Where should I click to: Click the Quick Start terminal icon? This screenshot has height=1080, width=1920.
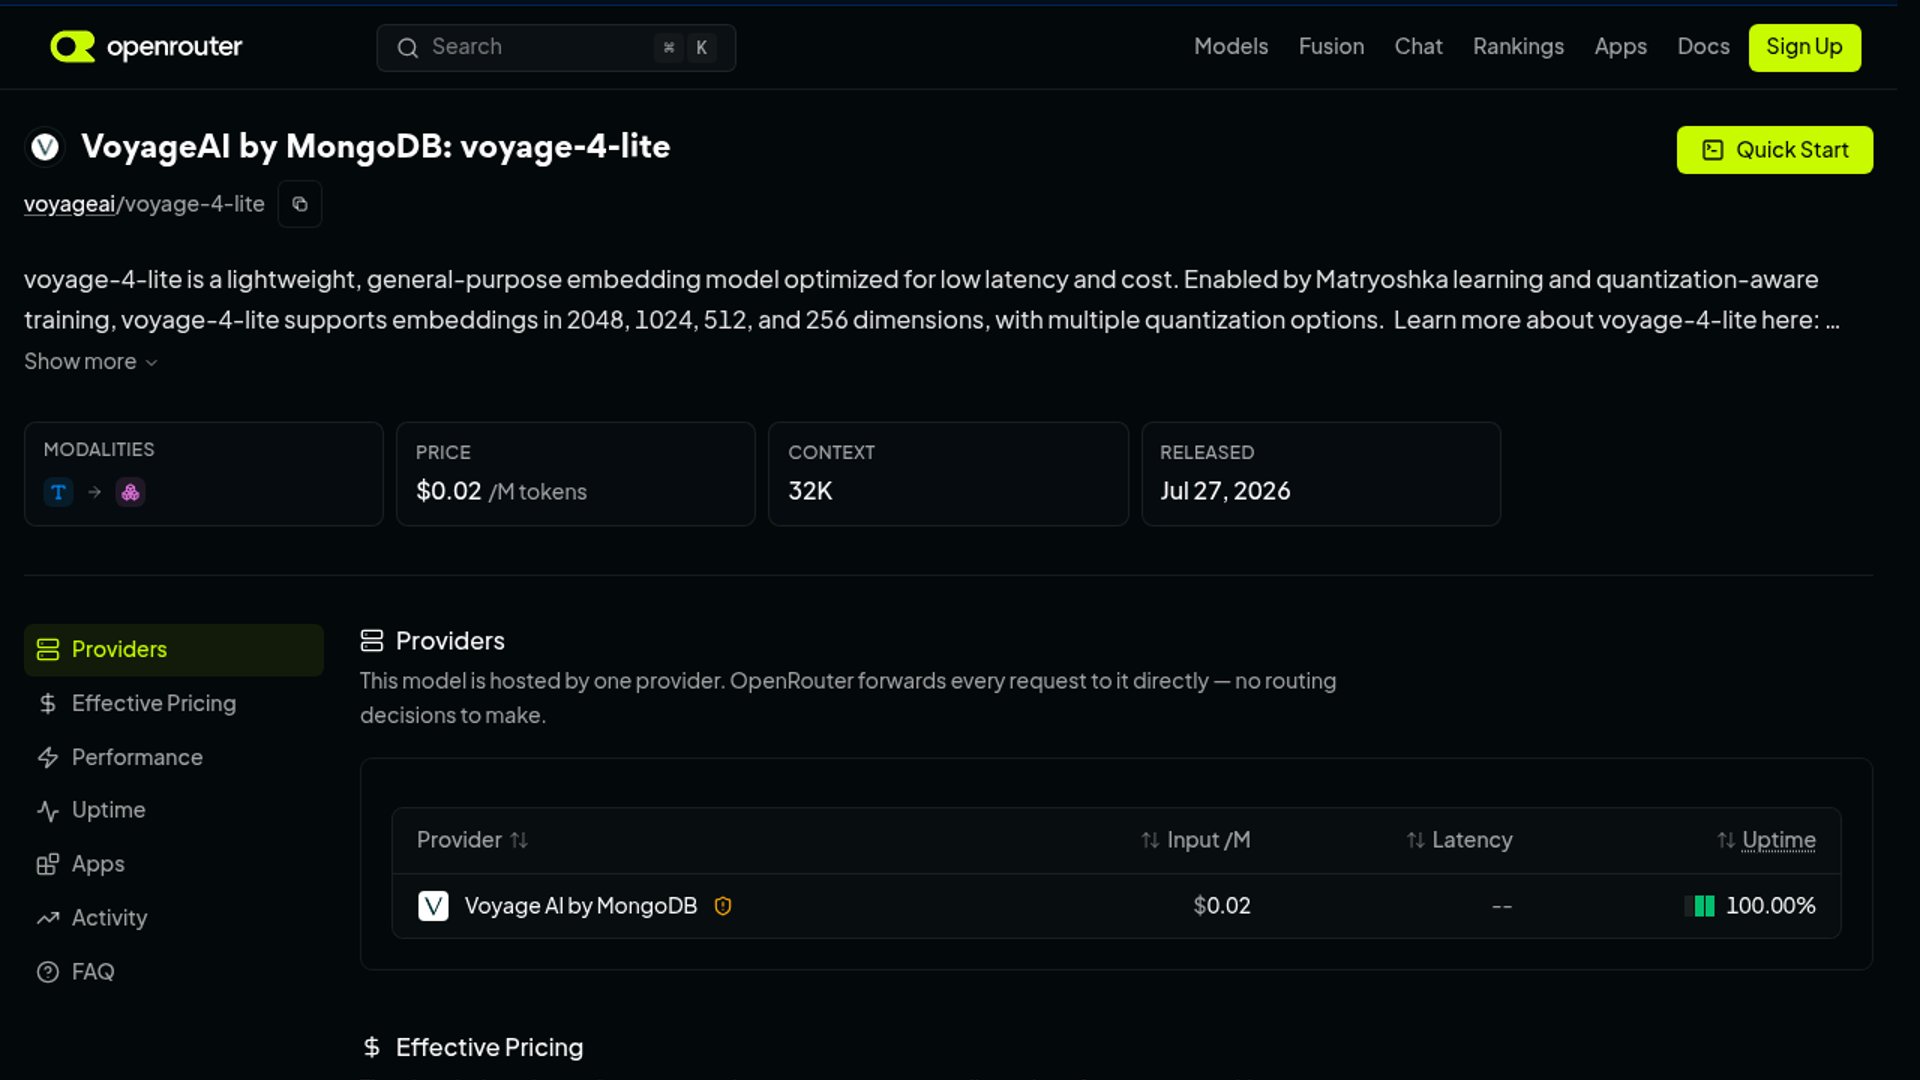click(1713, 150)
